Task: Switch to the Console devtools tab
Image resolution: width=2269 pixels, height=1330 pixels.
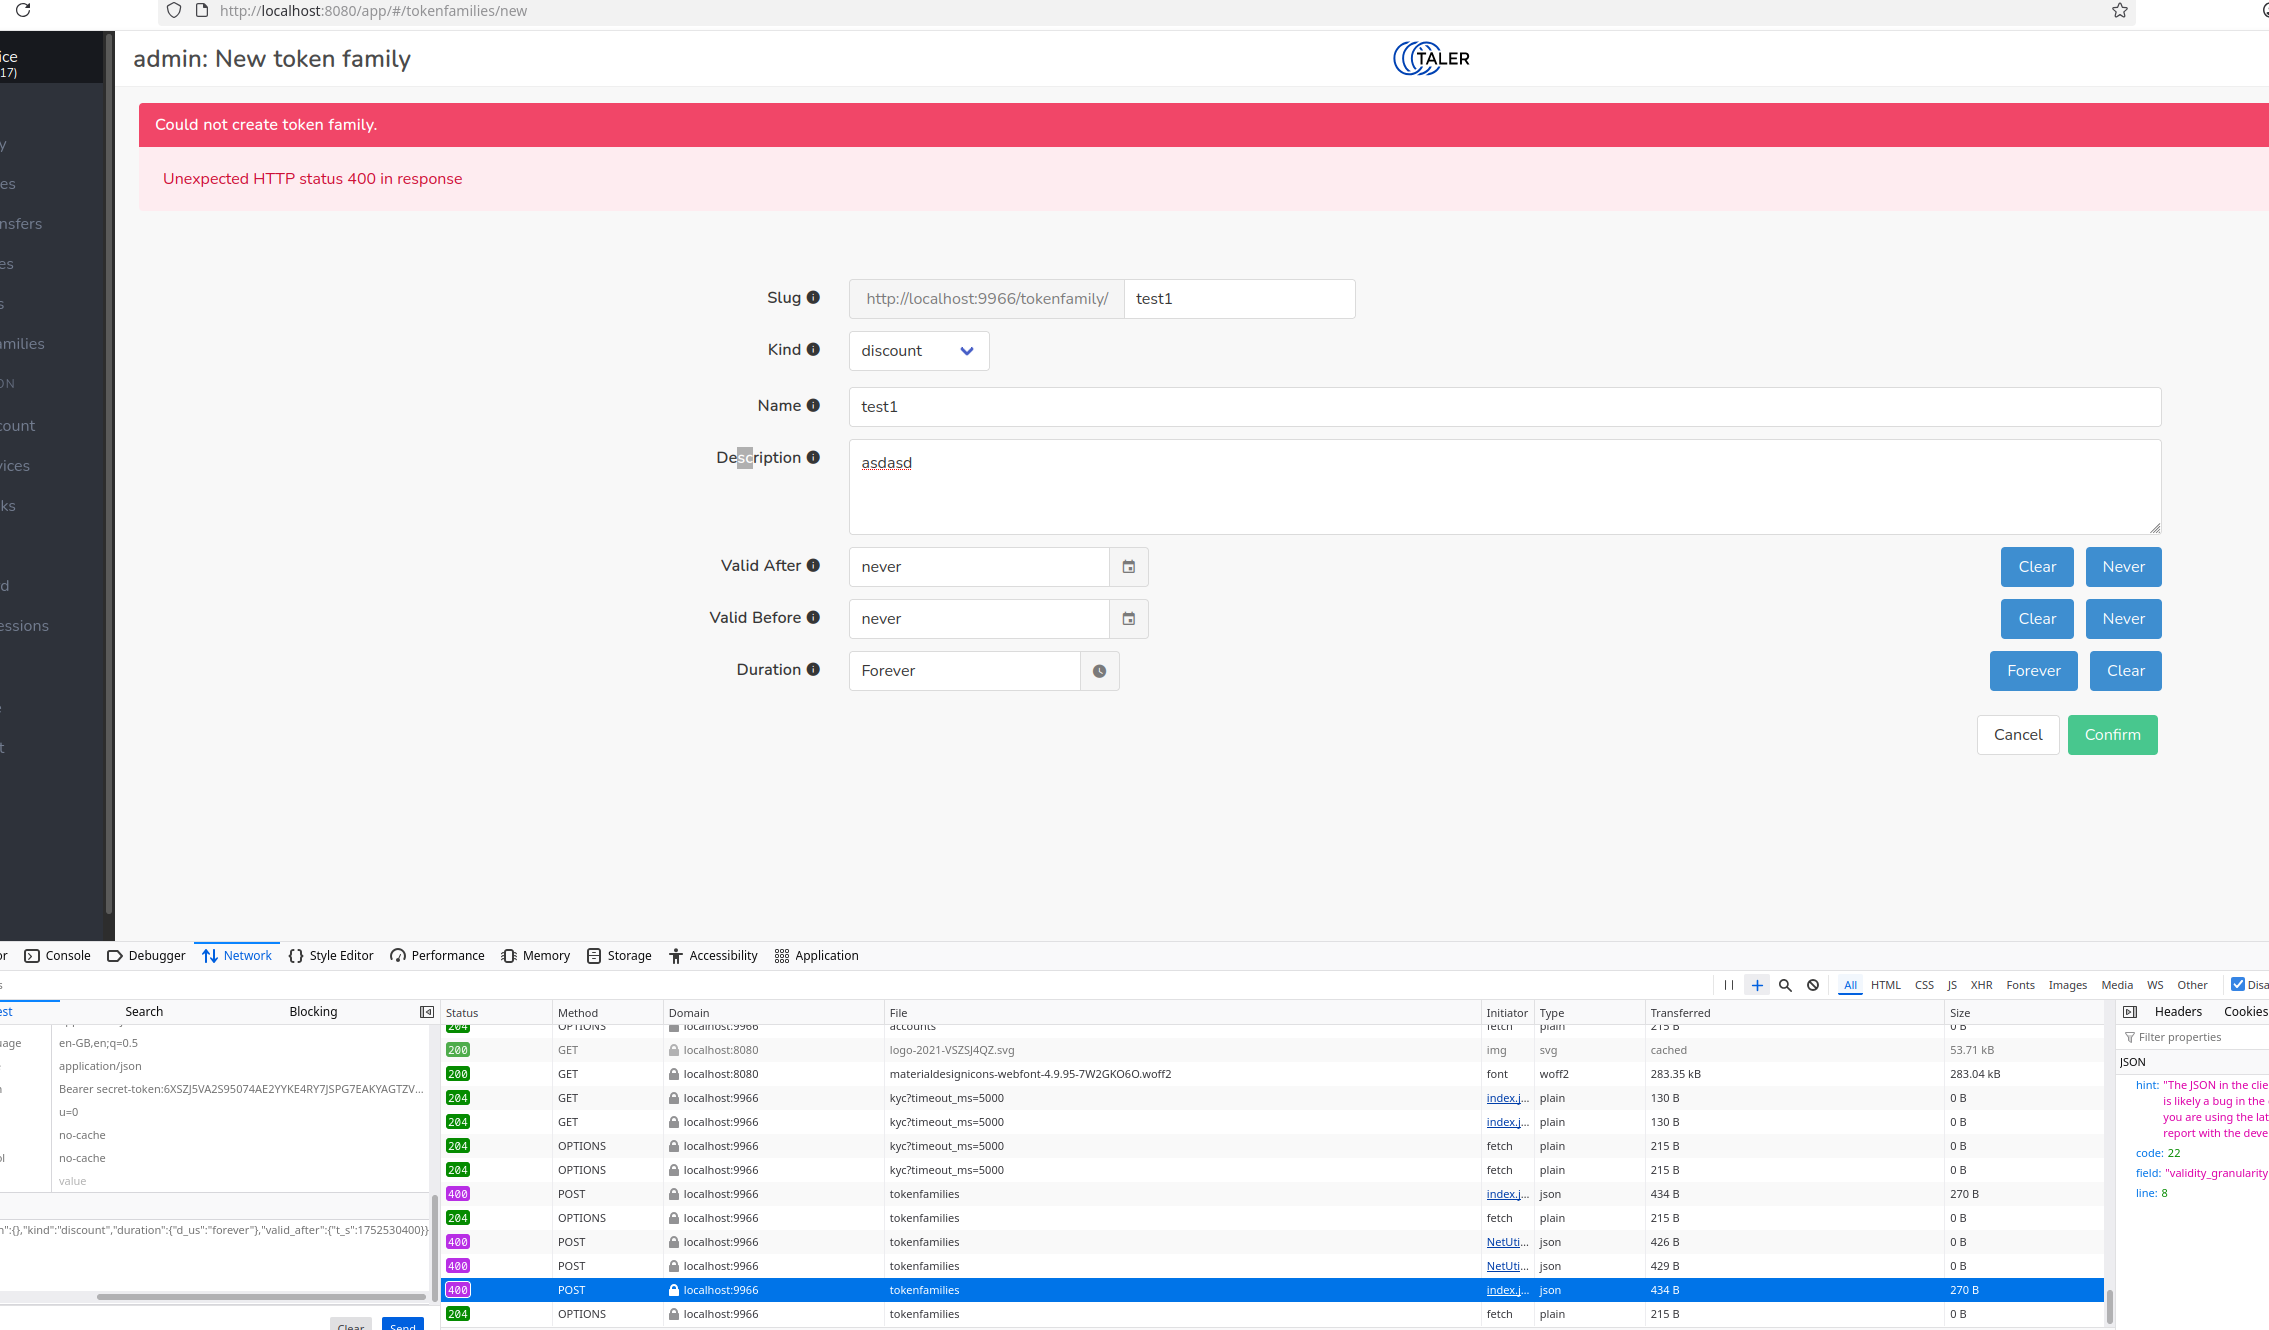Action: (58, 956)
